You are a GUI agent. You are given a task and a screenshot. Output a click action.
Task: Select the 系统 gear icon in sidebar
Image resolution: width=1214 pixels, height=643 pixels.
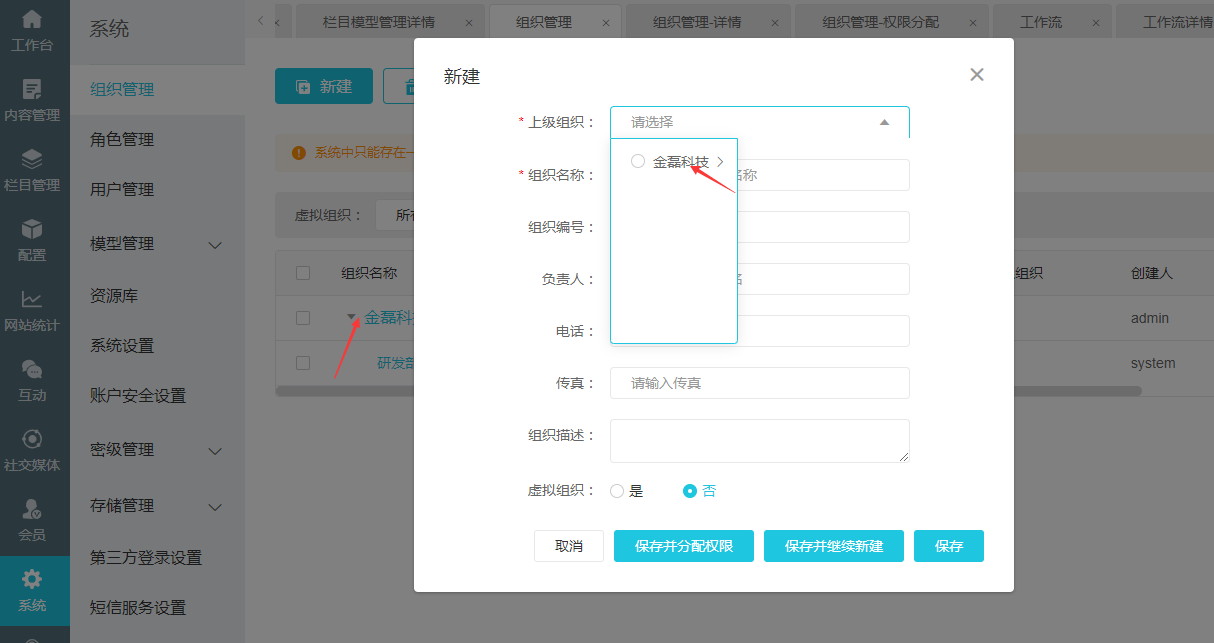coord(32,579)
